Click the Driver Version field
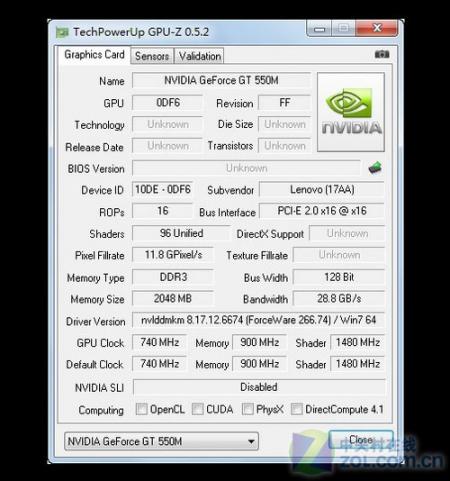Screen dimensions: 450x481 pyautogui.click(x=259, y=320)
